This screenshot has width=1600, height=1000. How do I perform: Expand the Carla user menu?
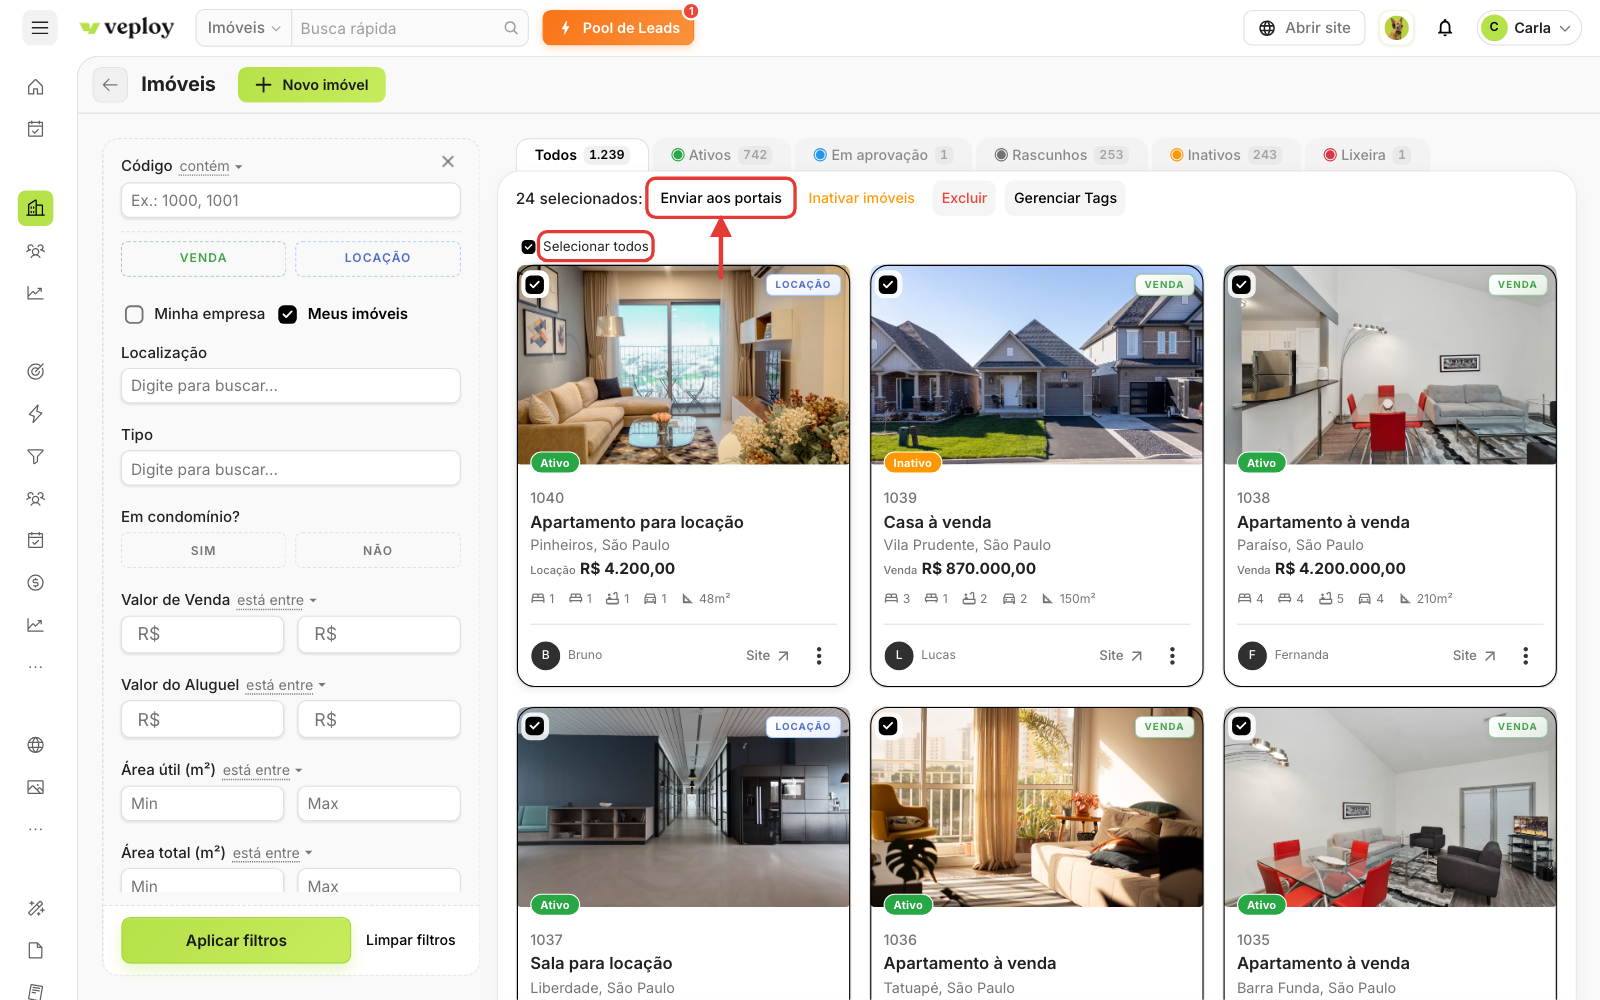coord(1529,28)
